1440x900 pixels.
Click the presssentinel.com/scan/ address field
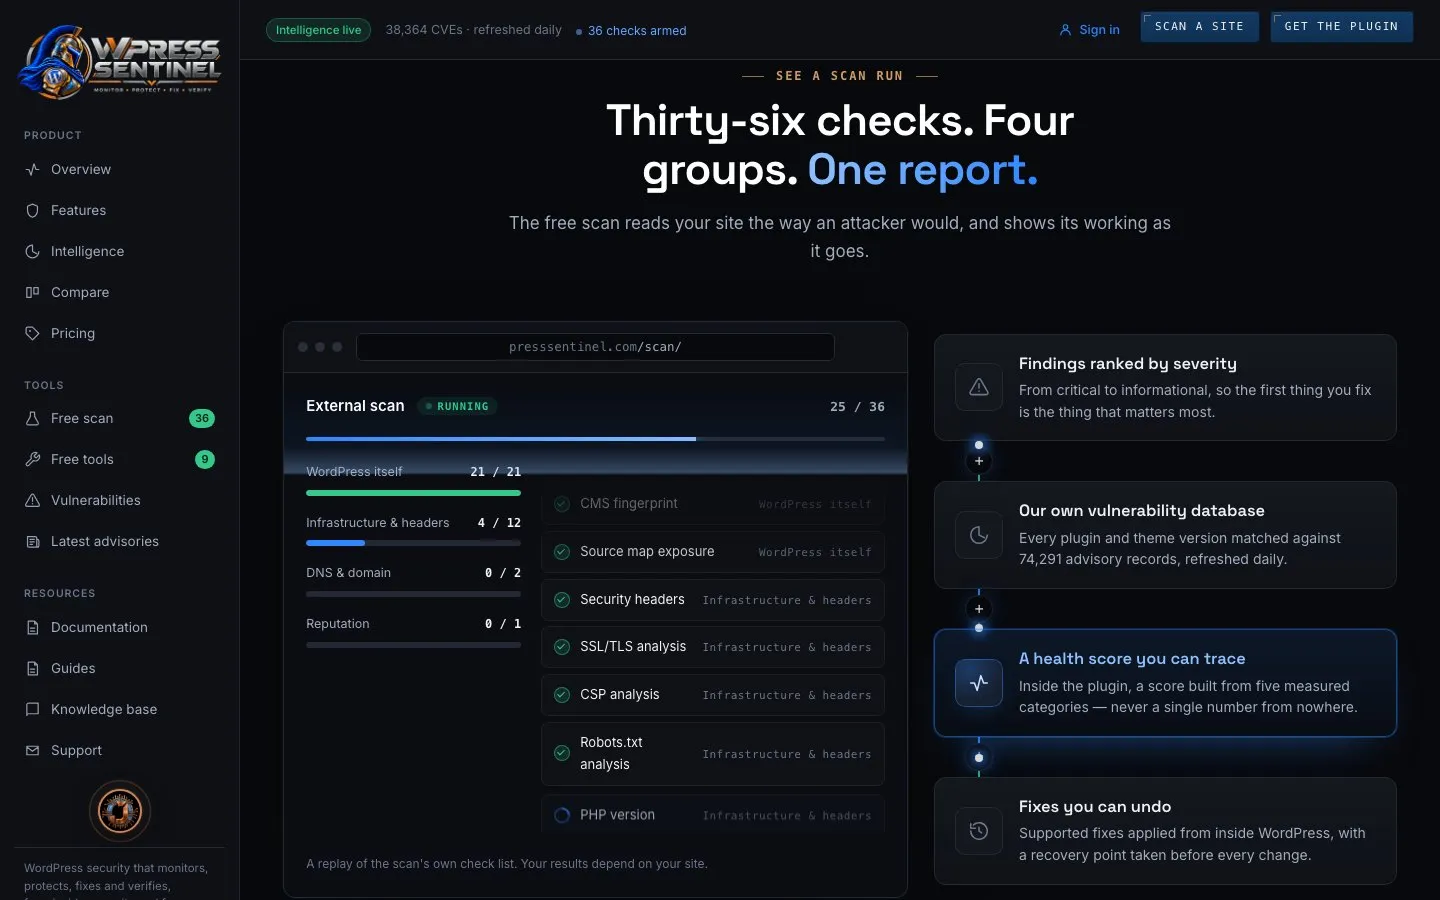click(x=595, y=347)
